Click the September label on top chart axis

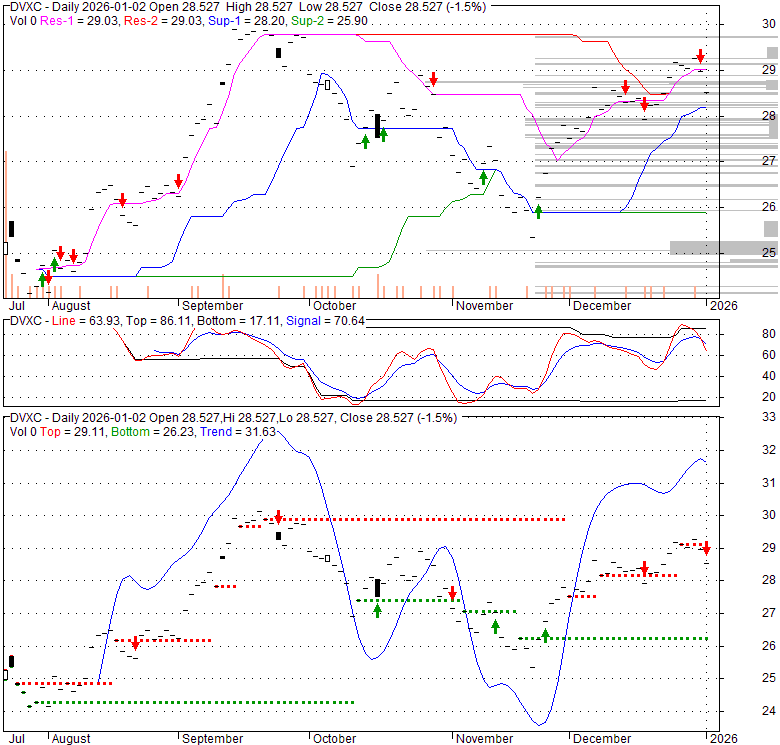(213, 306)
